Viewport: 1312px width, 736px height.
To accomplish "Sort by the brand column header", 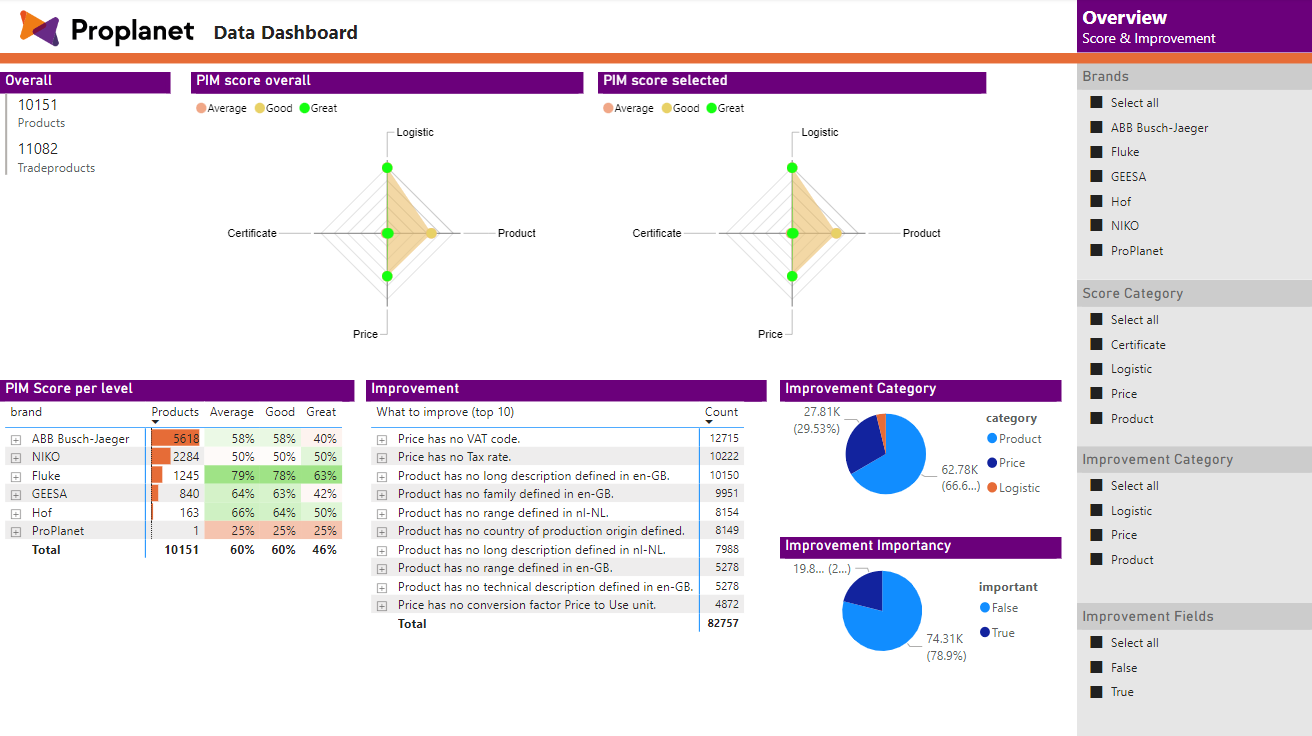I will pos(26,412).
